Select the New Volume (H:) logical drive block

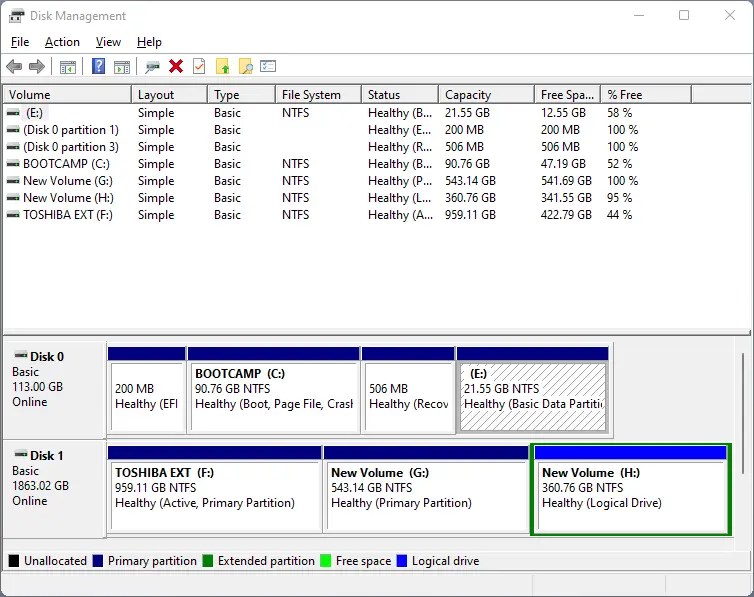631,489
